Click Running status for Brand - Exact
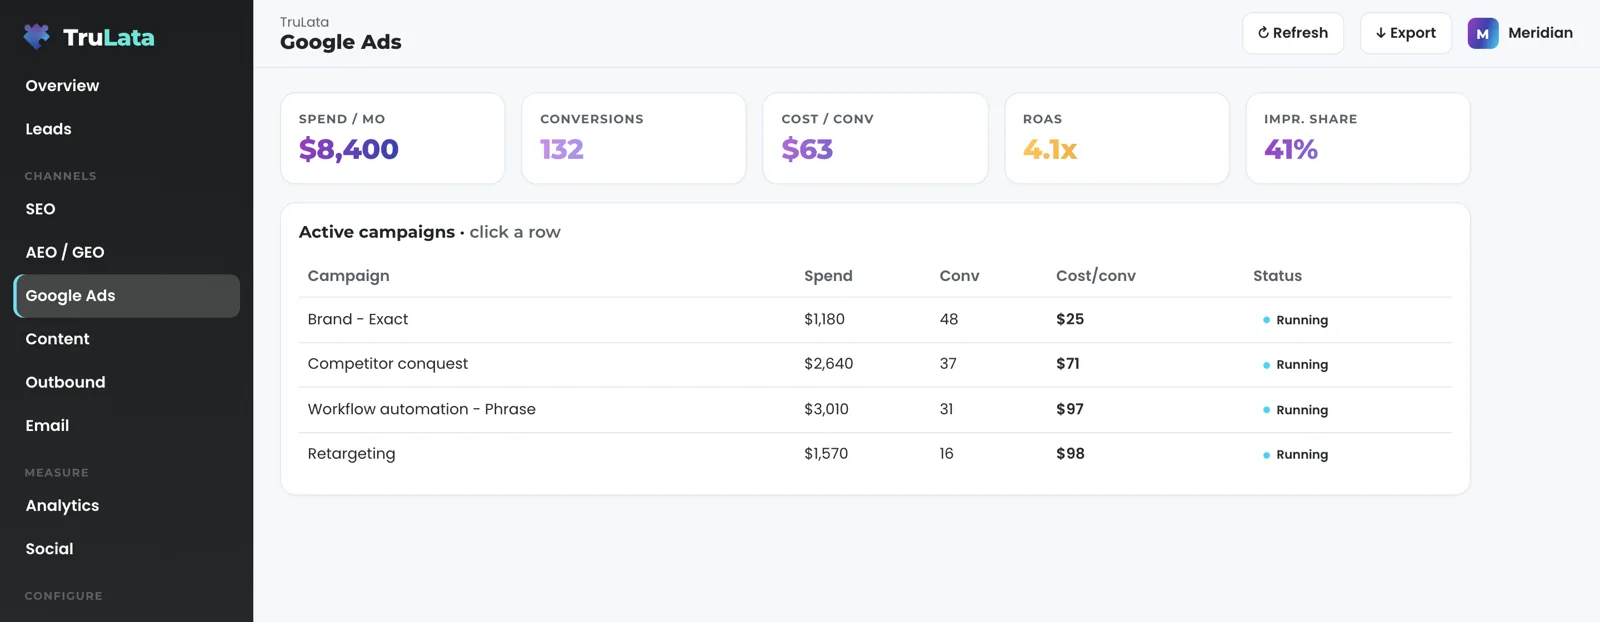The height and width of the screenshot is (622, 1600). [1295, 320]
